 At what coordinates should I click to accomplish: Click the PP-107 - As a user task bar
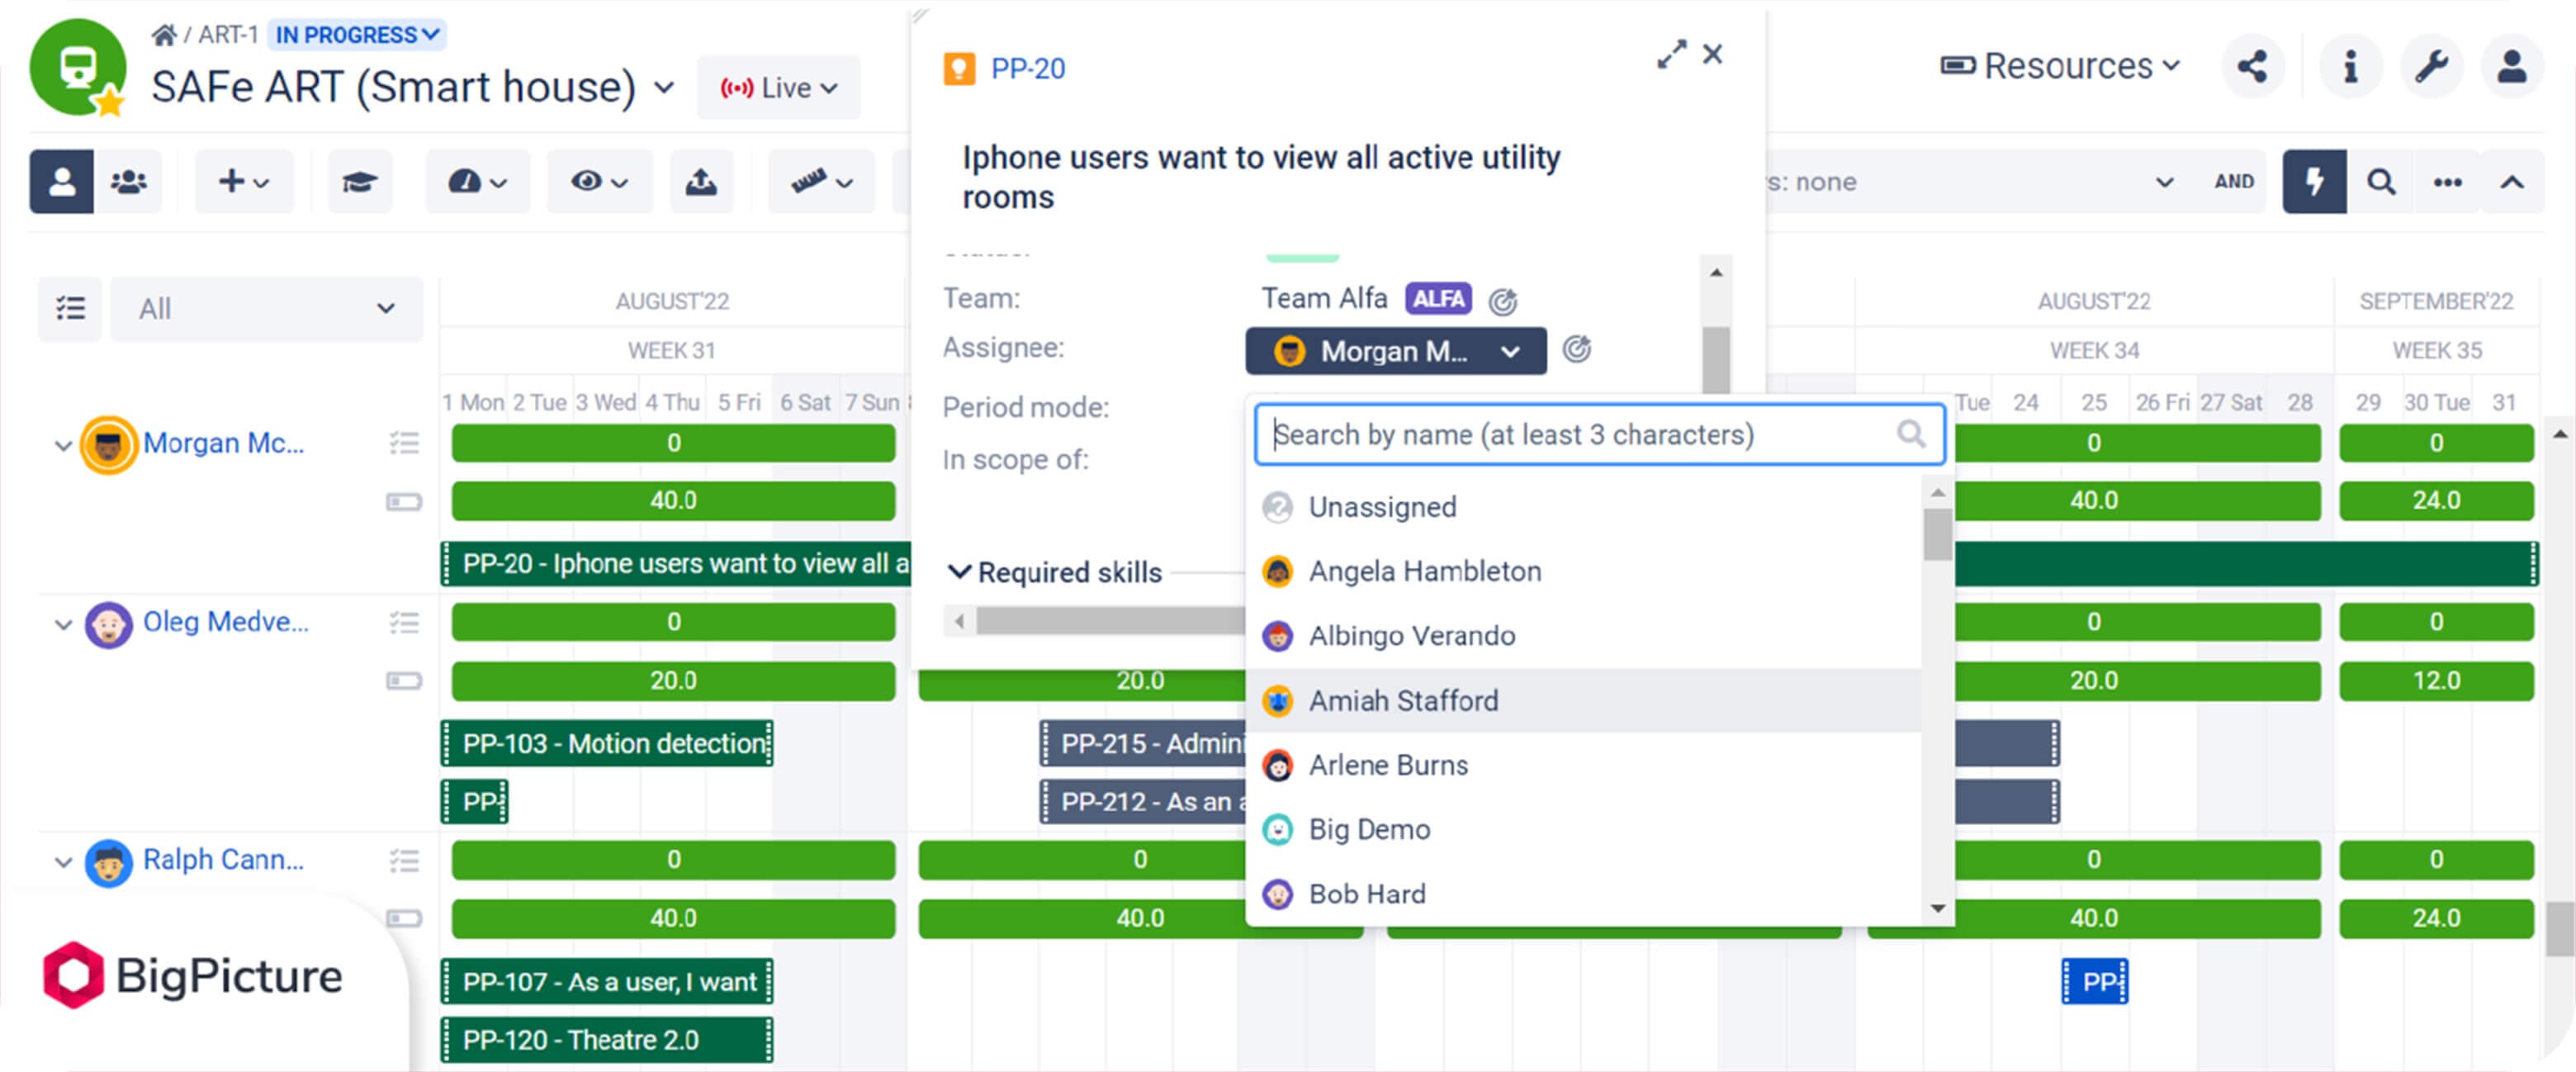[607, 982]
